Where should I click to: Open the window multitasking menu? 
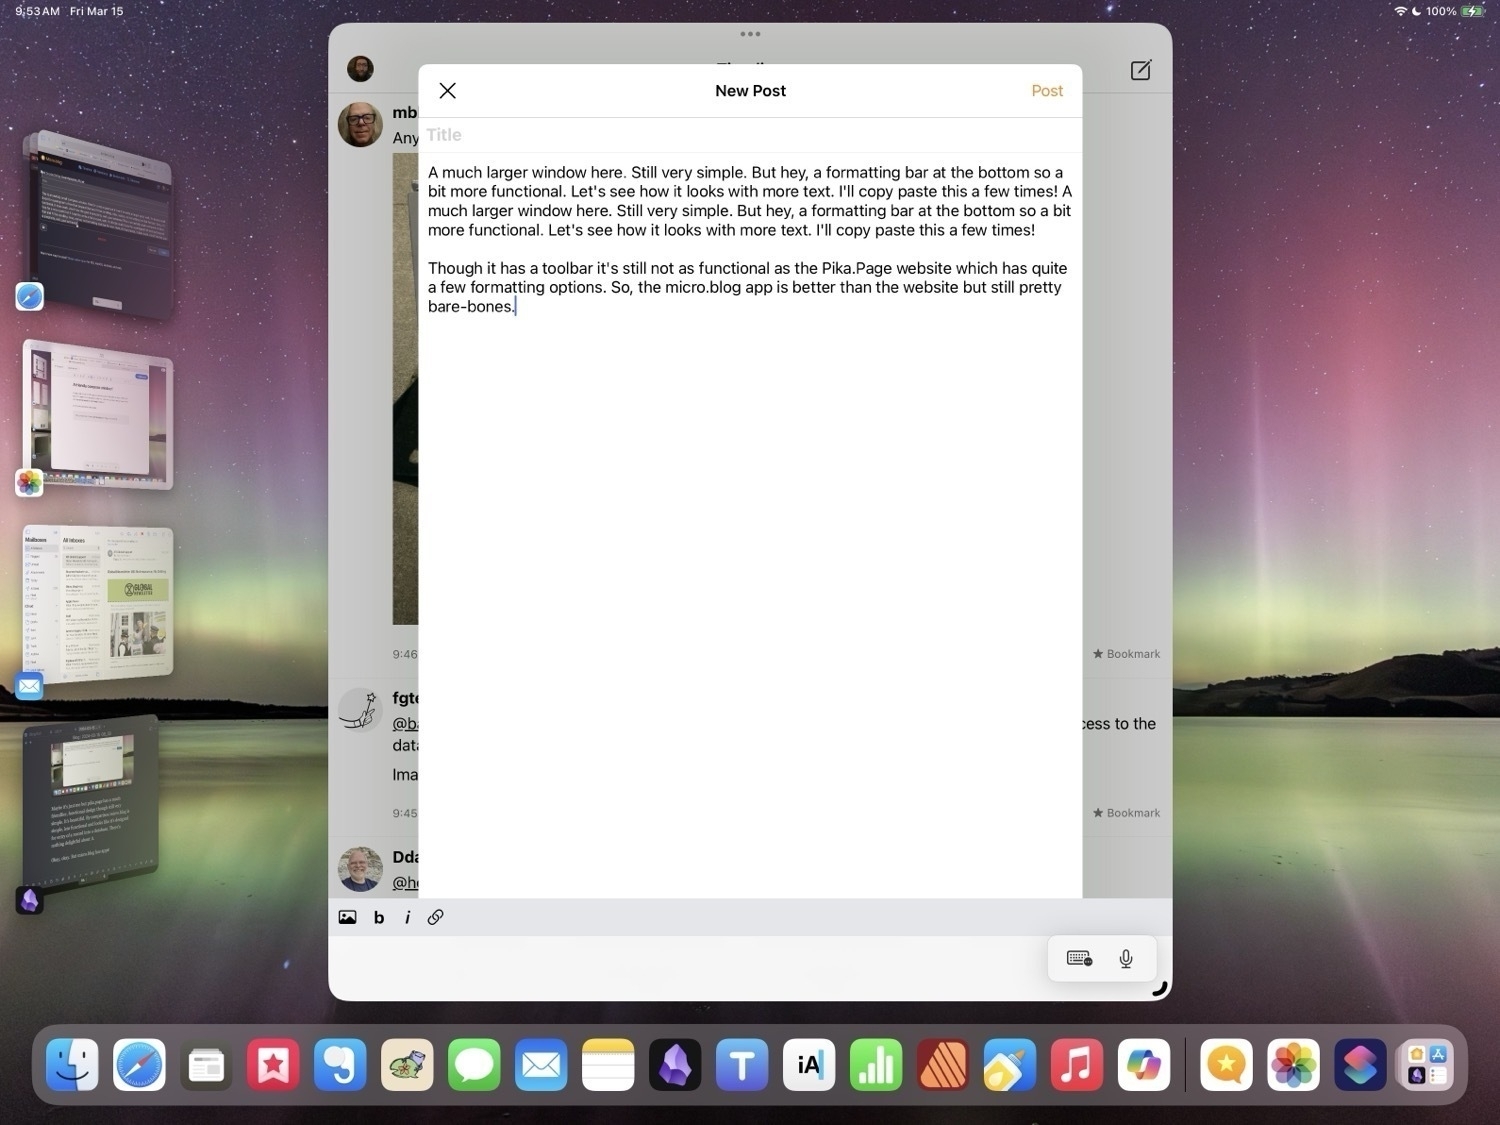click(750, 33)
